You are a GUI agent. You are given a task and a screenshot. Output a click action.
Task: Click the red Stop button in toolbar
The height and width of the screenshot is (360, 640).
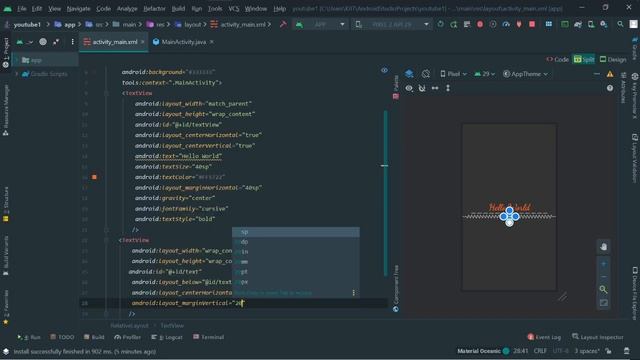point(532,24)
